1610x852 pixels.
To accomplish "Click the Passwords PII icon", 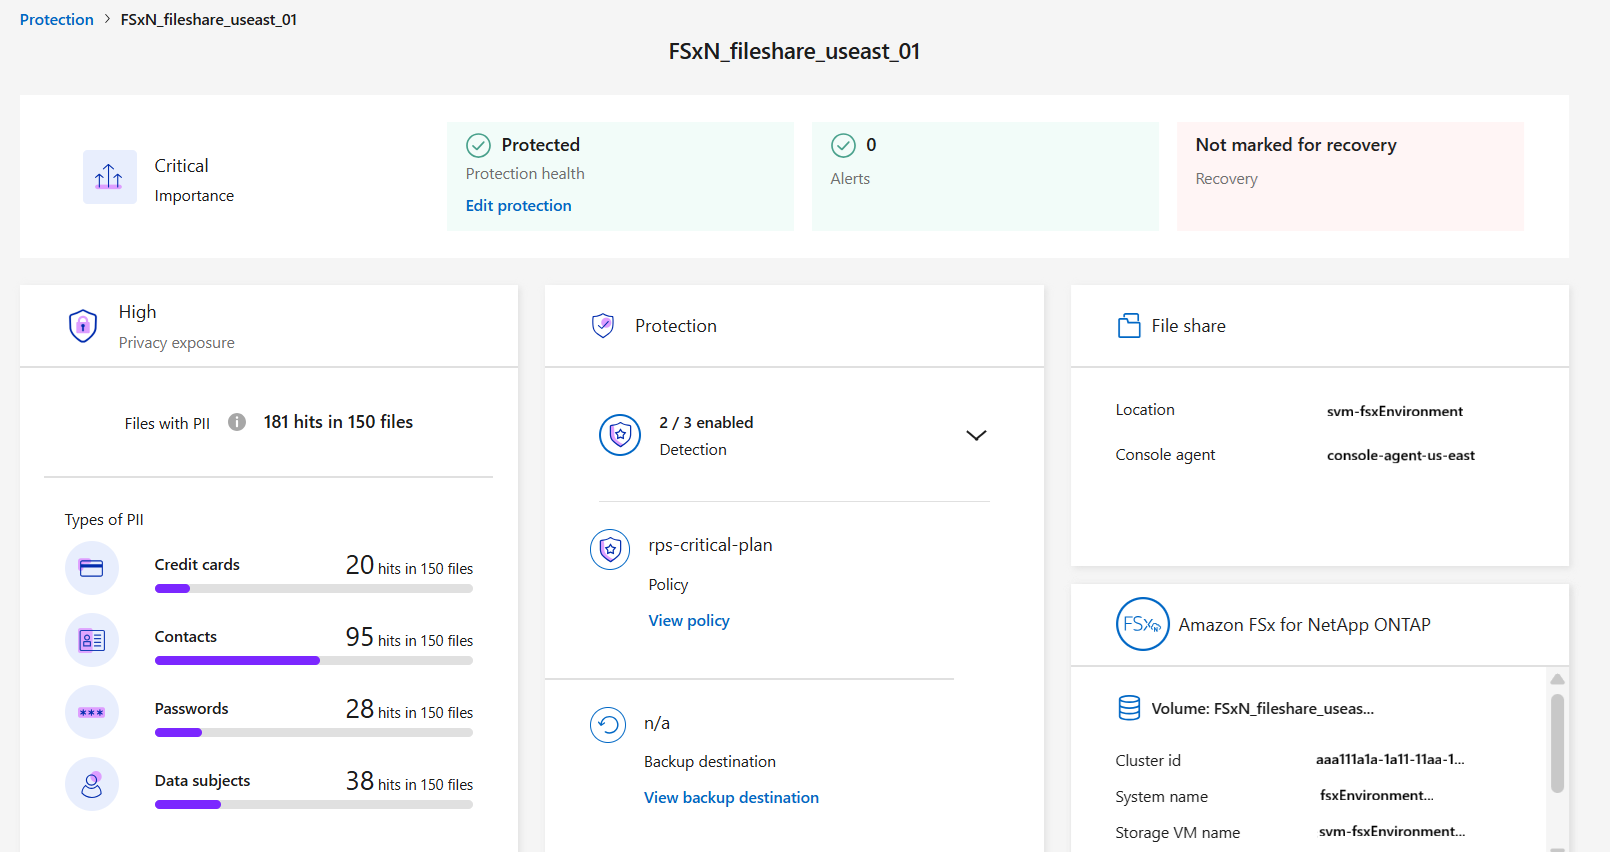I will point(92,712).
